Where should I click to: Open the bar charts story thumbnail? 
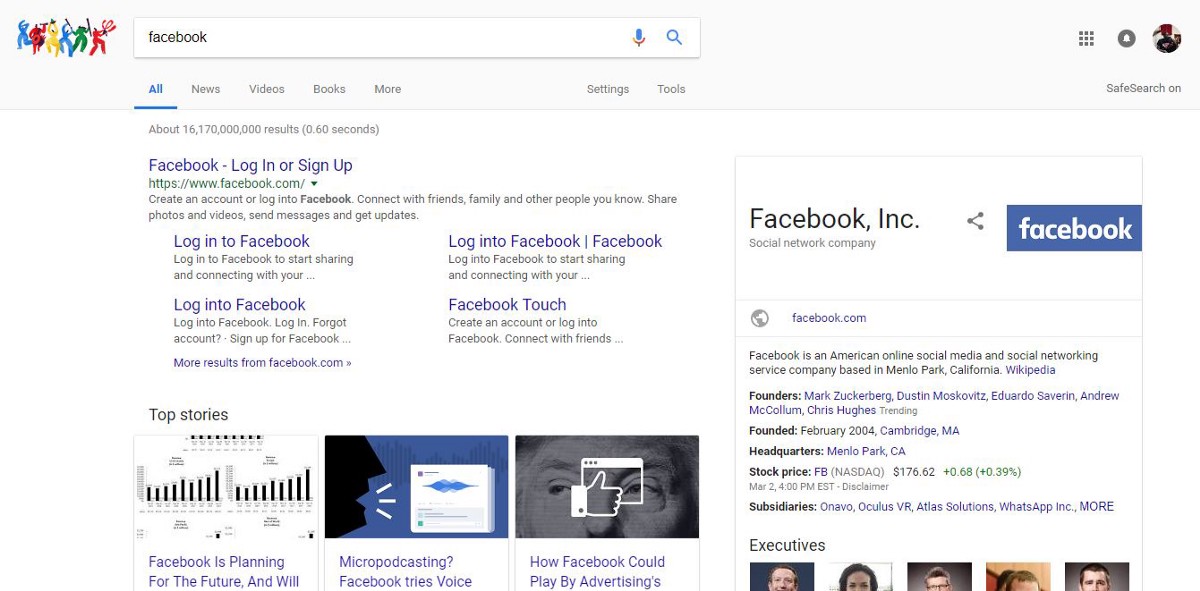(226, 488)
